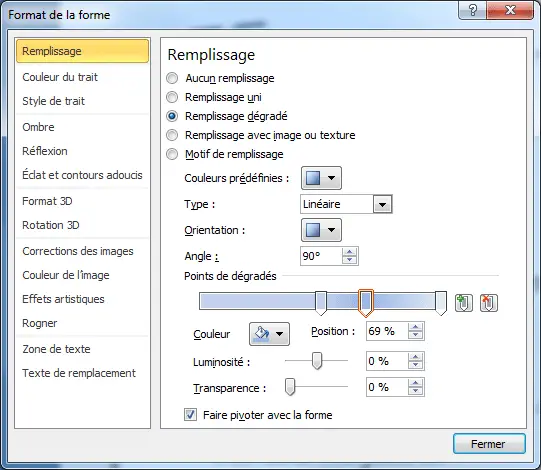541x470 pixels.
Task: Open Éclat et contours adoucis category
Action: pos(82,175)
